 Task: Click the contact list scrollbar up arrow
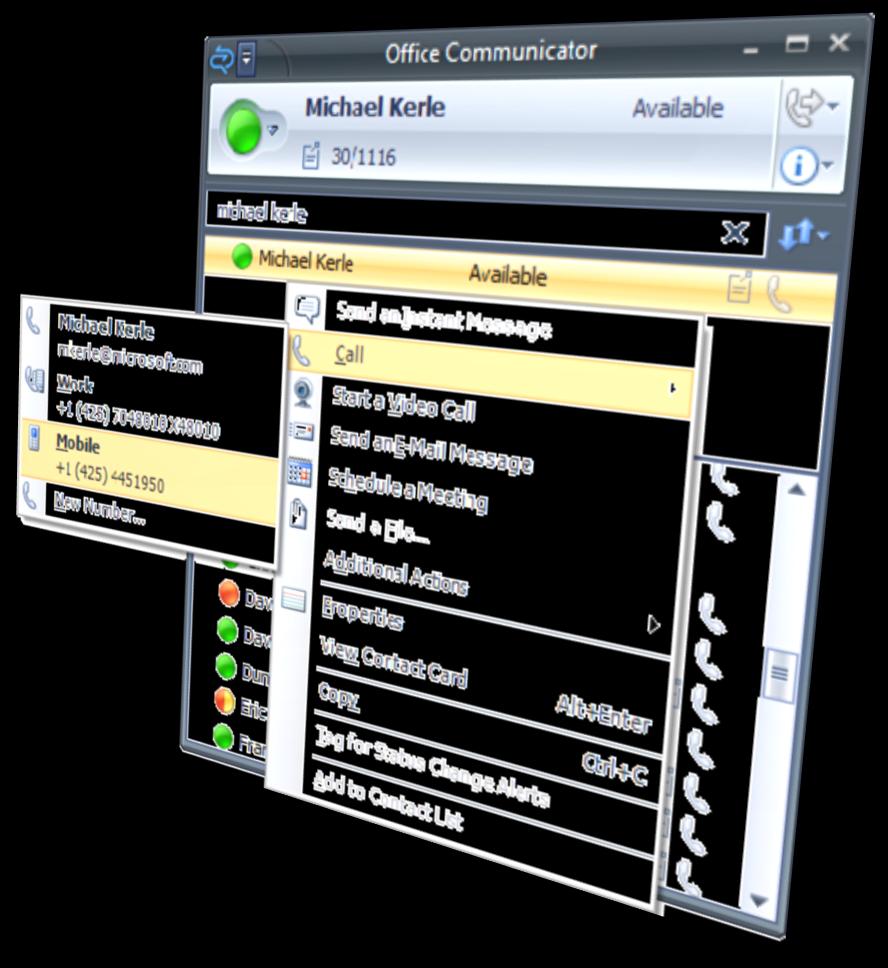coord(797,491)
